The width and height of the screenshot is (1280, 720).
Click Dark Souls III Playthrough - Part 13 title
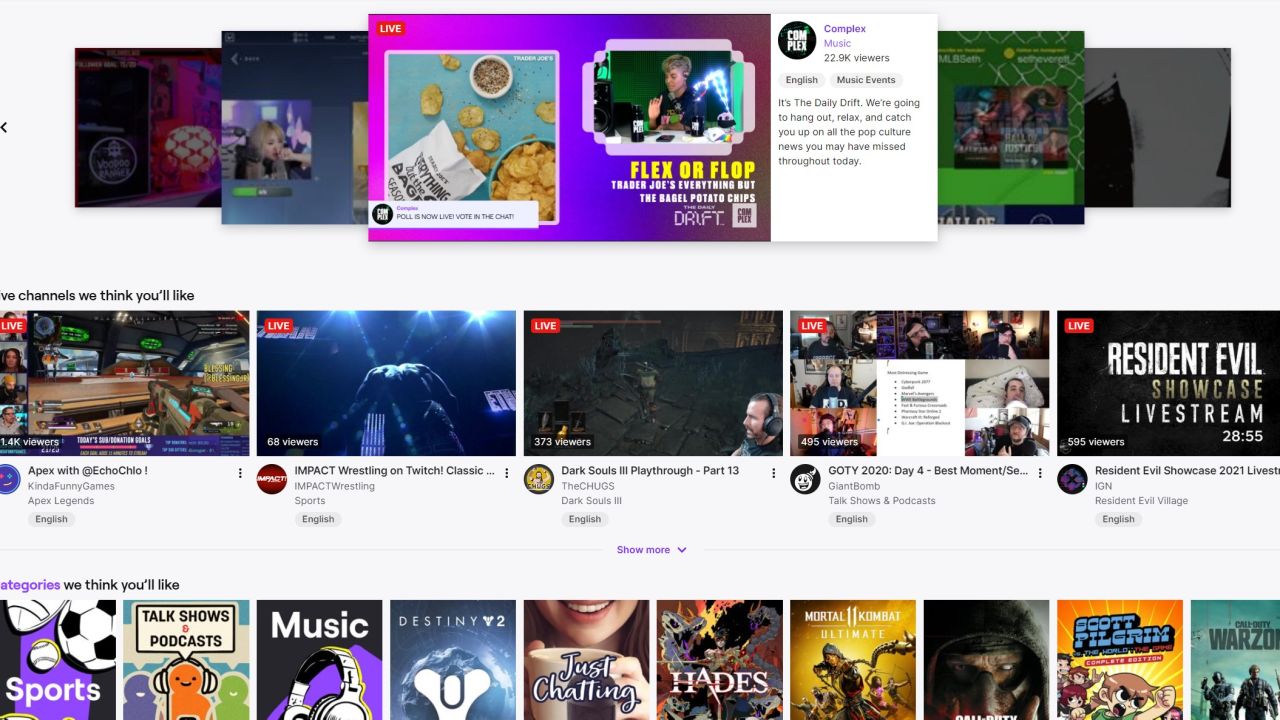[x=650, y=471]
